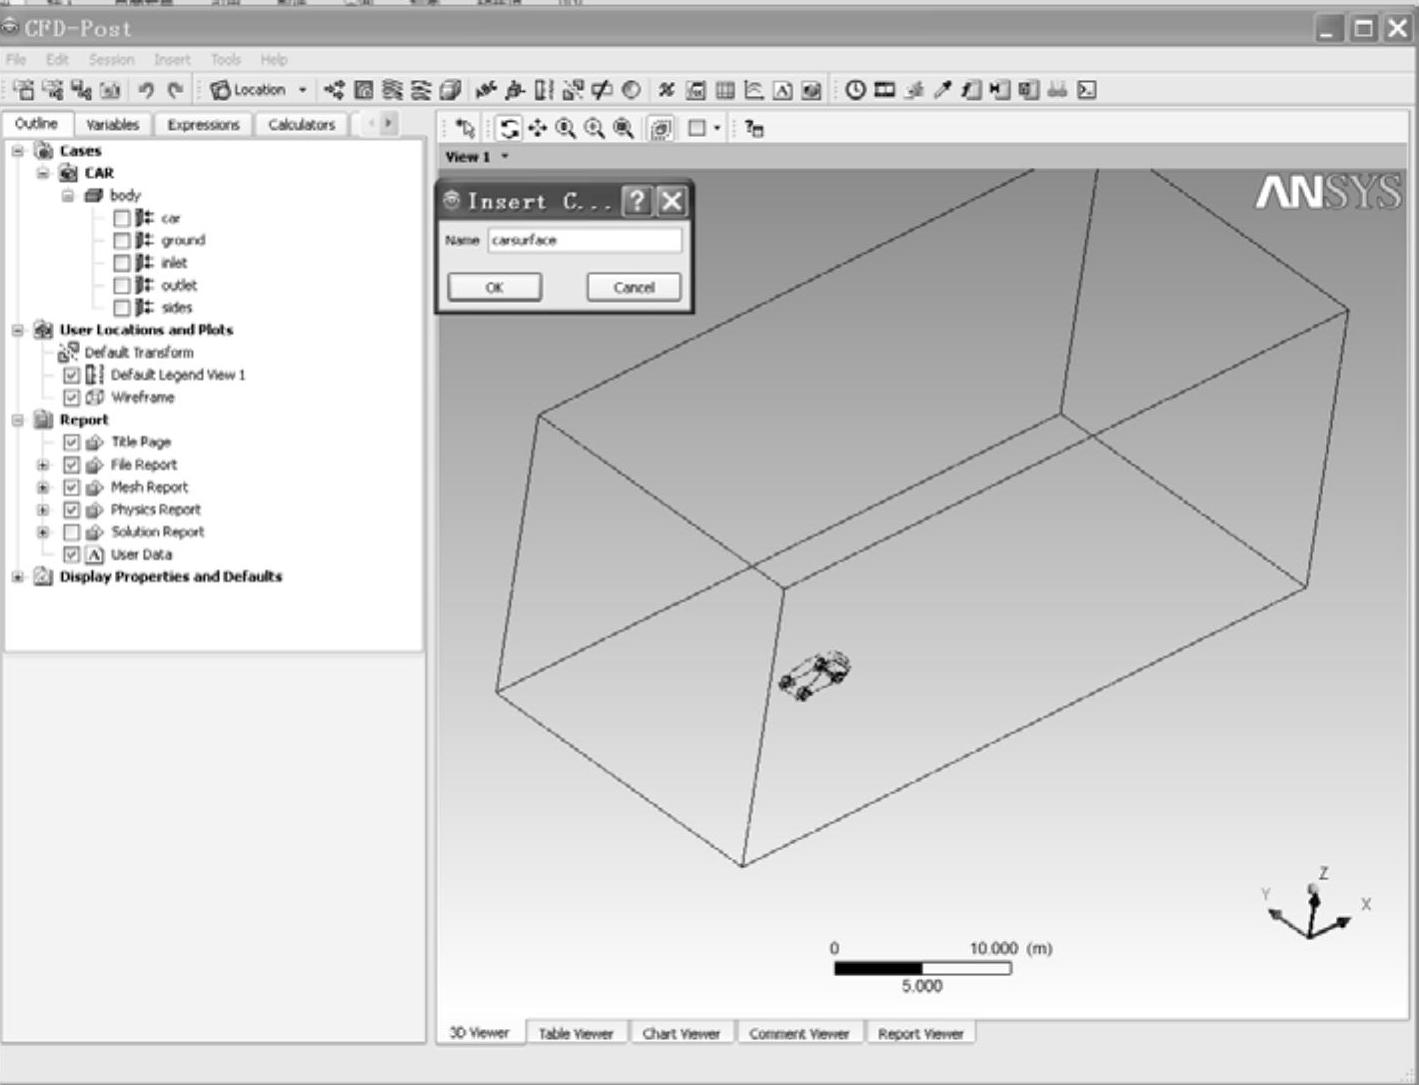Enable the sides boundary checkbox

click(x=122, y=308)
